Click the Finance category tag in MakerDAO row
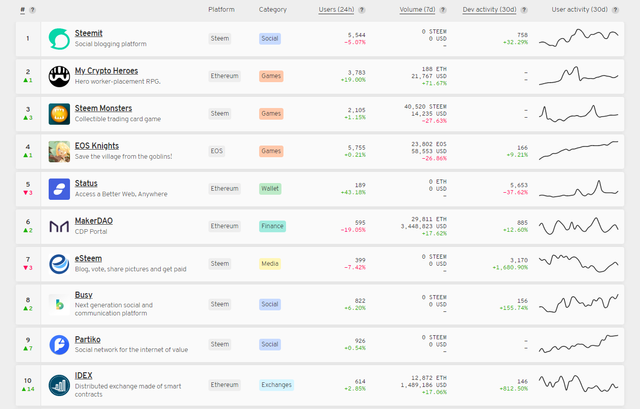Screen dimensions: 640x409 click(272, 227)
